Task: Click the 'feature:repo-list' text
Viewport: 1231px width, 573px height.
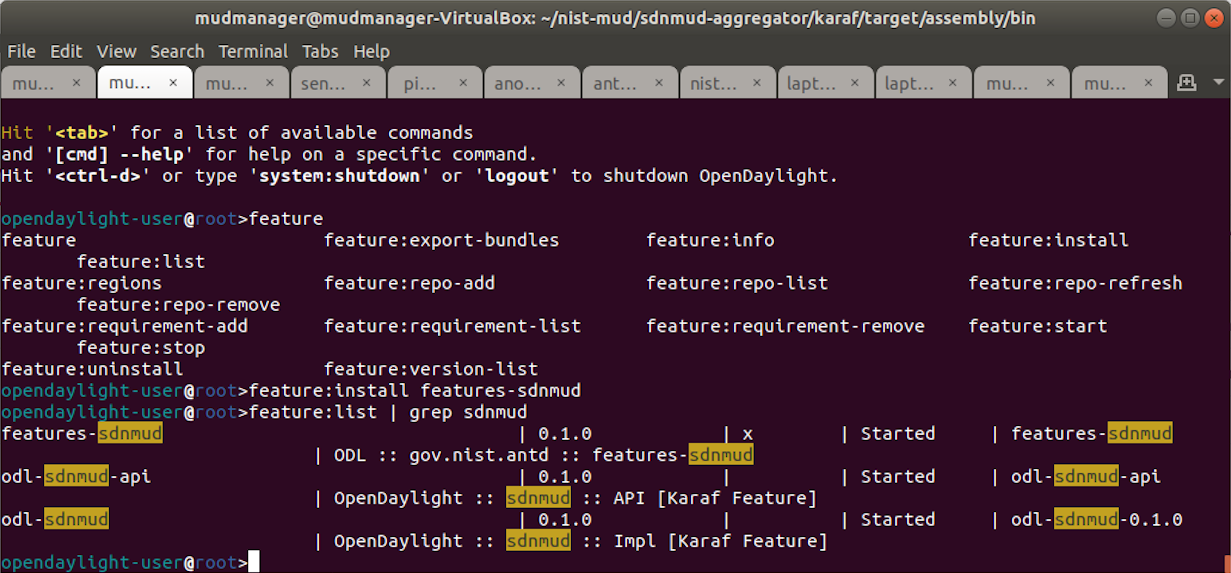Action: (x=737, y=283)
